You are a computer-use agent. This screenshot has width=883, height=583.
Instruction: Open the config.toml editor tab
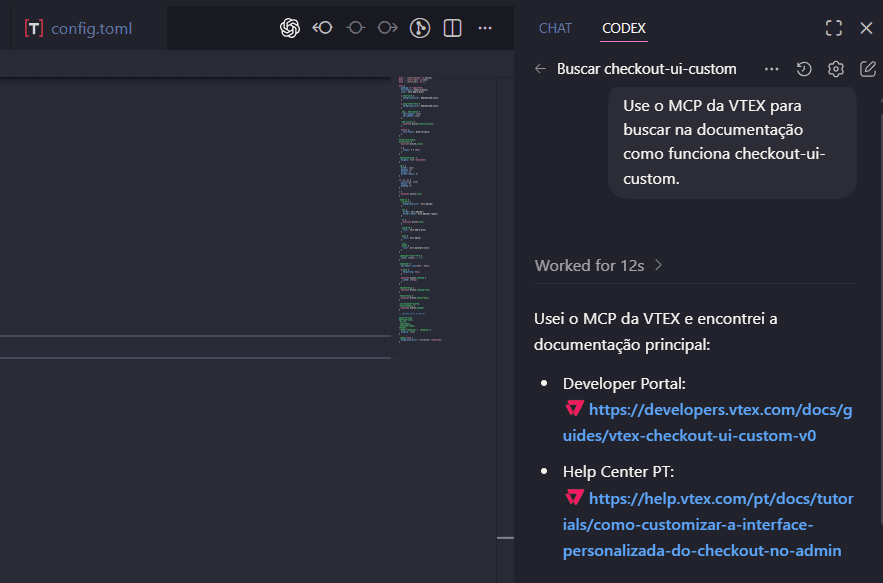tap(88, 28)
